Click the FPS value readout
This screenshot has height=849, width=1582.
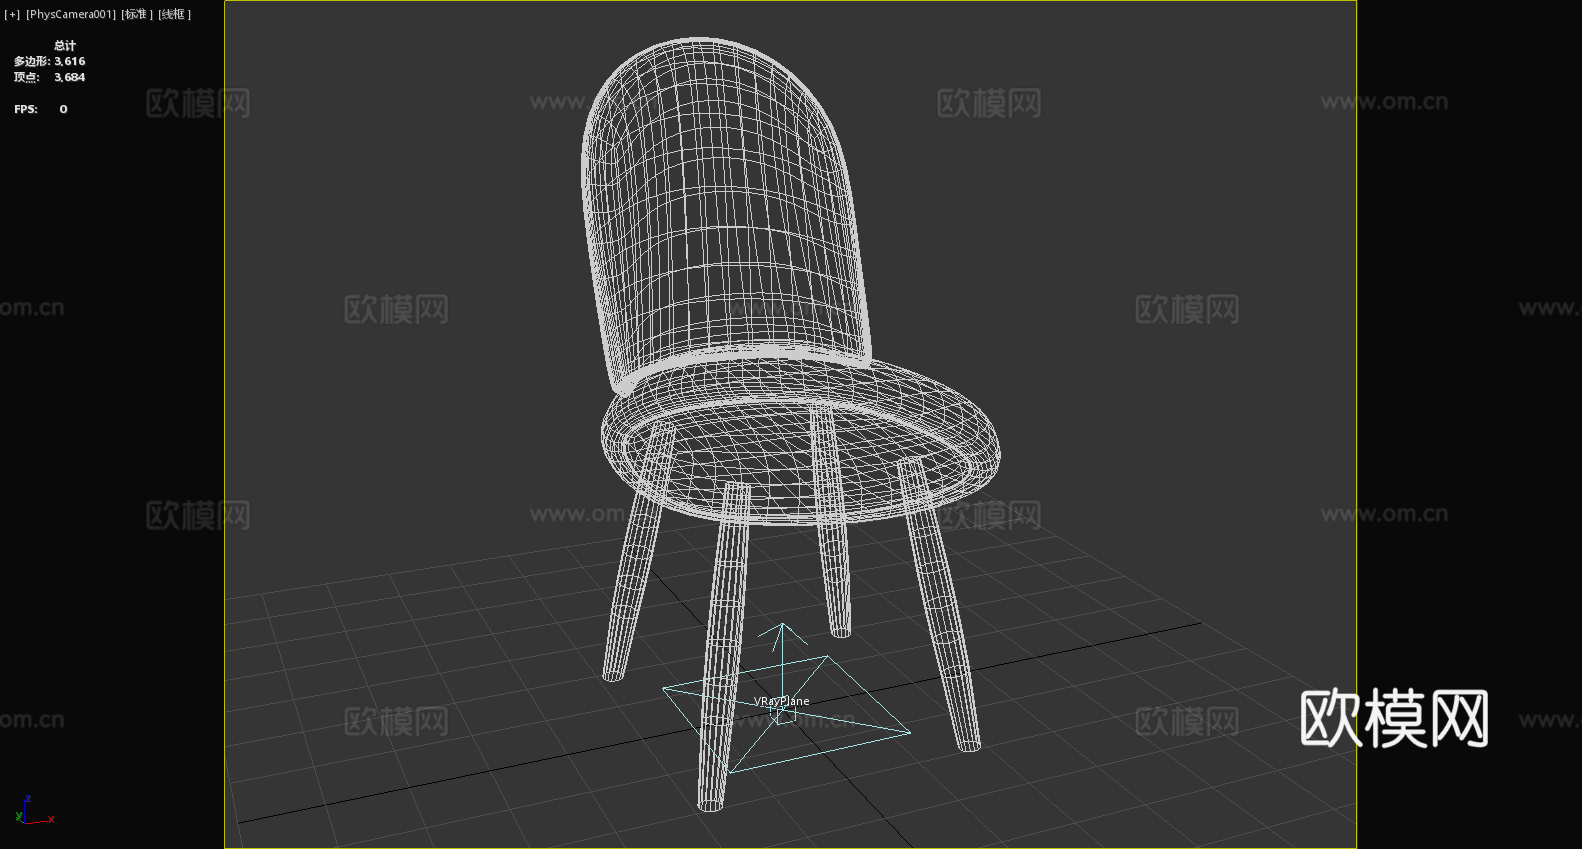click(x=63, y=109)
